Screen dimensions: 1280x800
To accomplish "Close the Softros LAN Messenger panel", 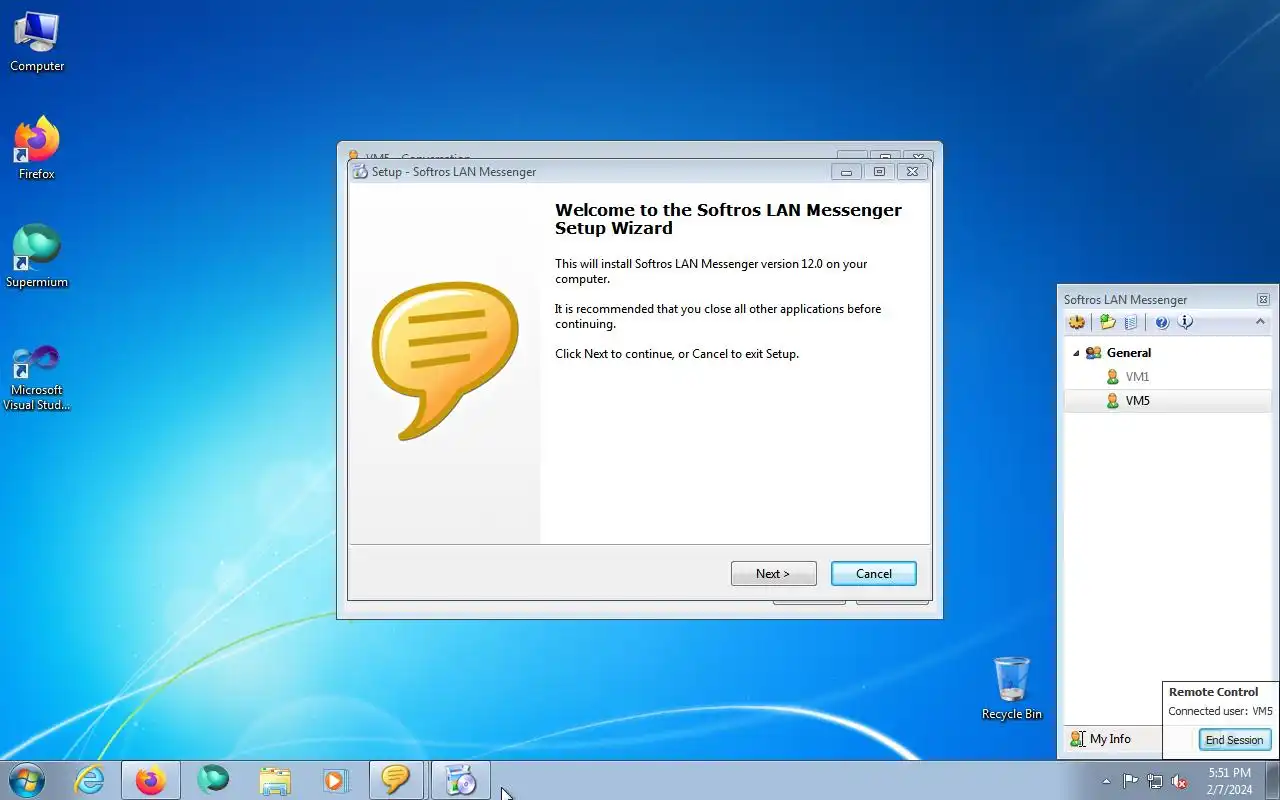I will point(1263,299).
